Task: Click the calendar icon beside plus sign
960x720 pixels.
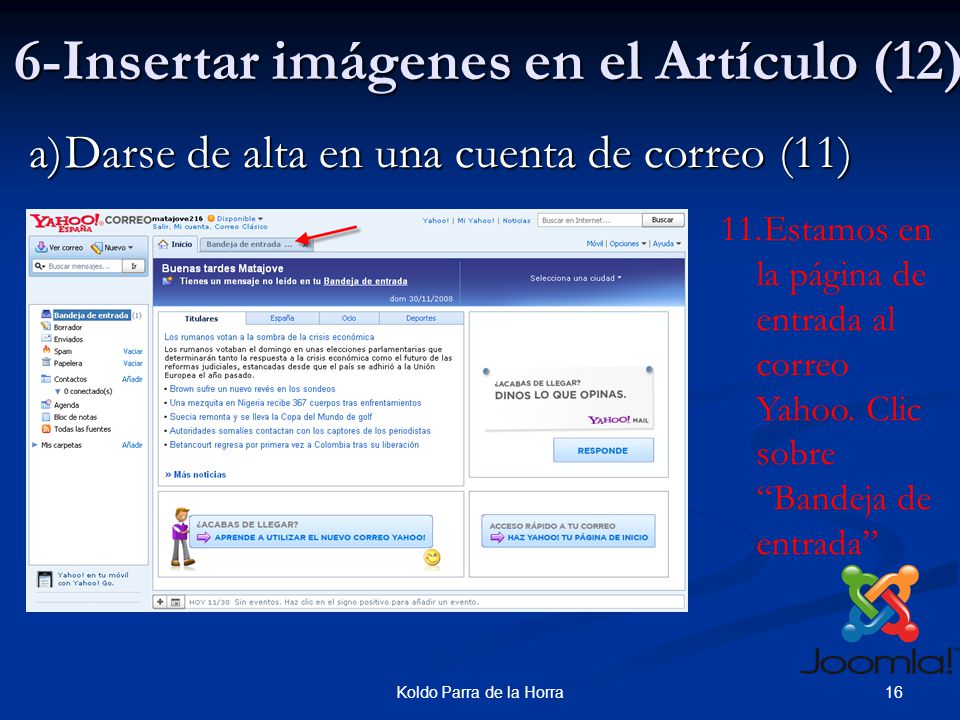Action: 175,602
